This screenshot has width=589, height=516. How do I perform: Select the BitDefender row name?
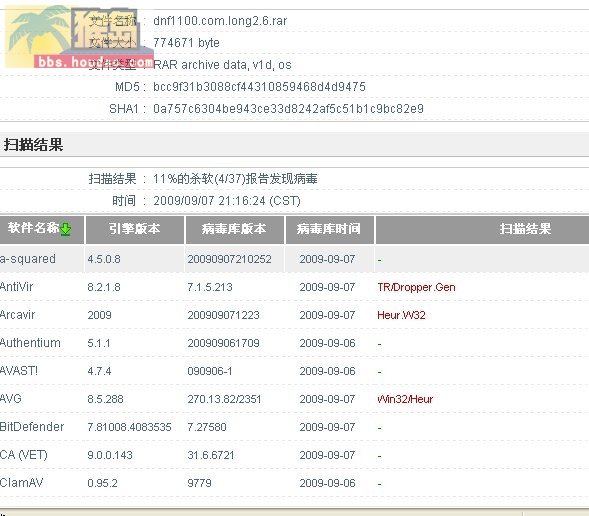pos(32,427)
